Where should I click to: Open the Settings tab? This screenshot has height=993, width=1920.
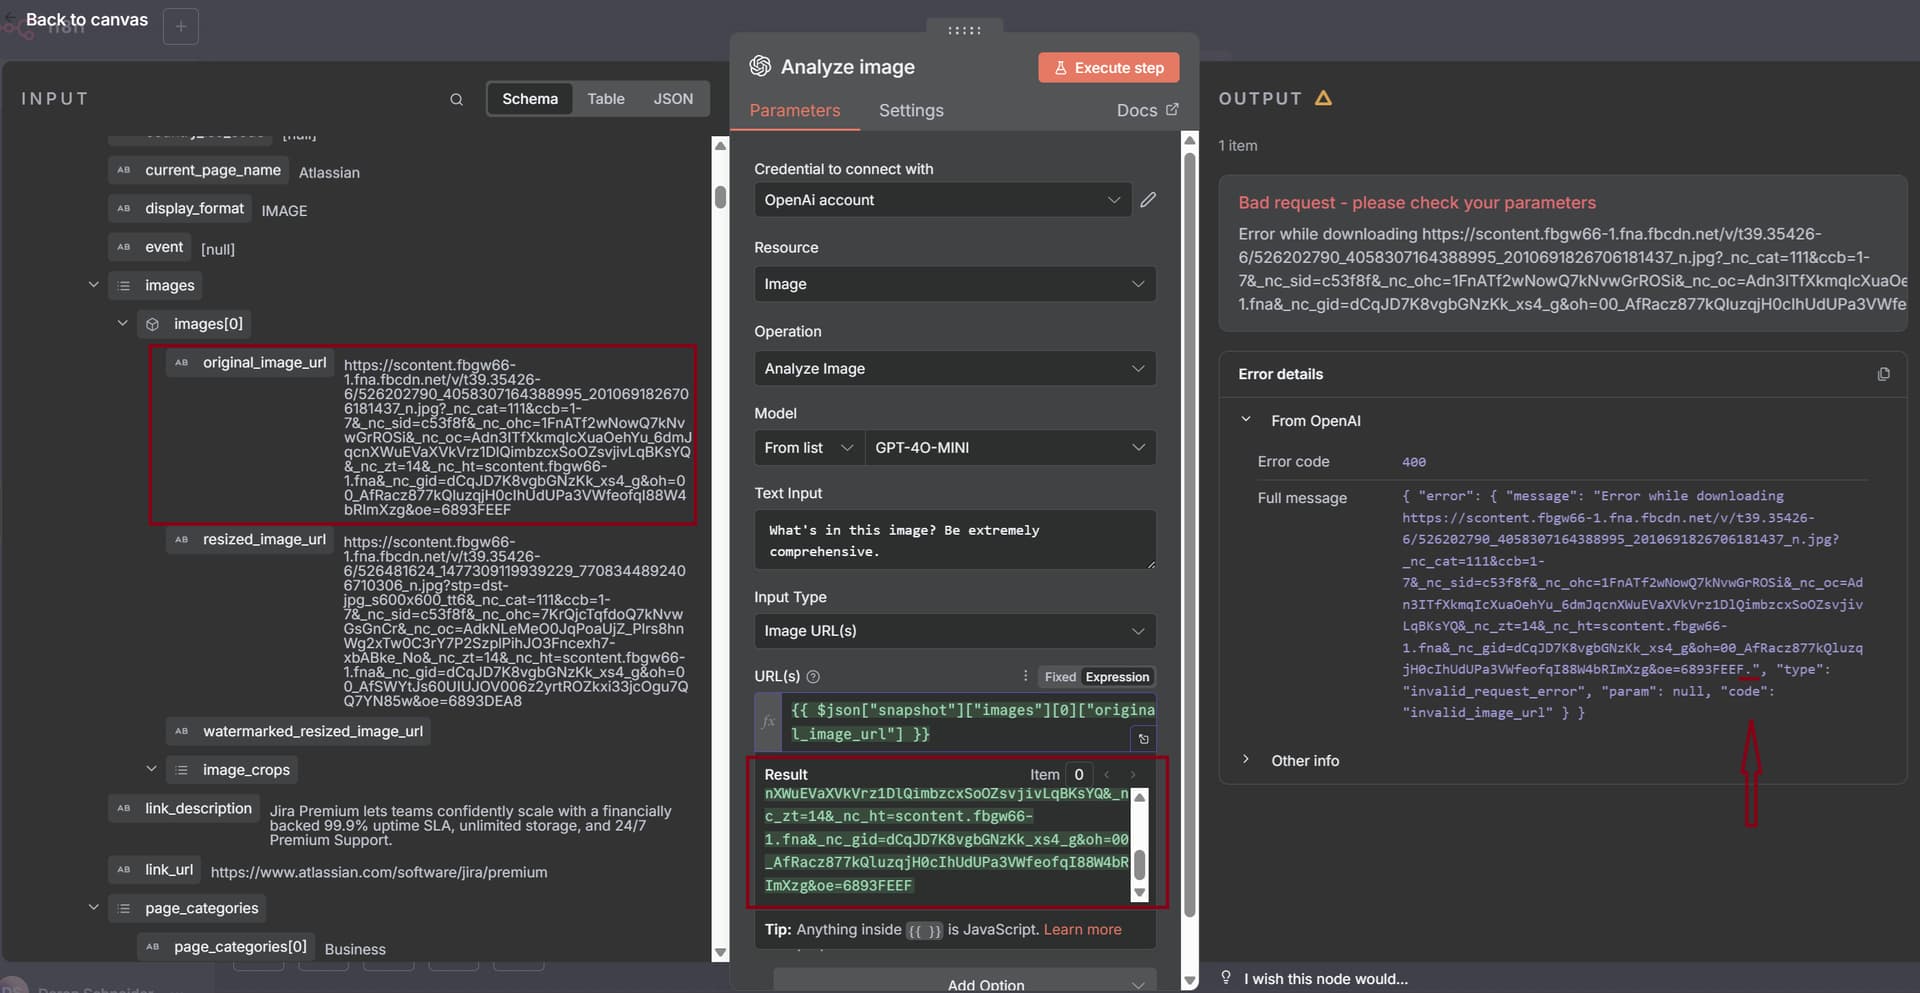[x=910, y=110]
